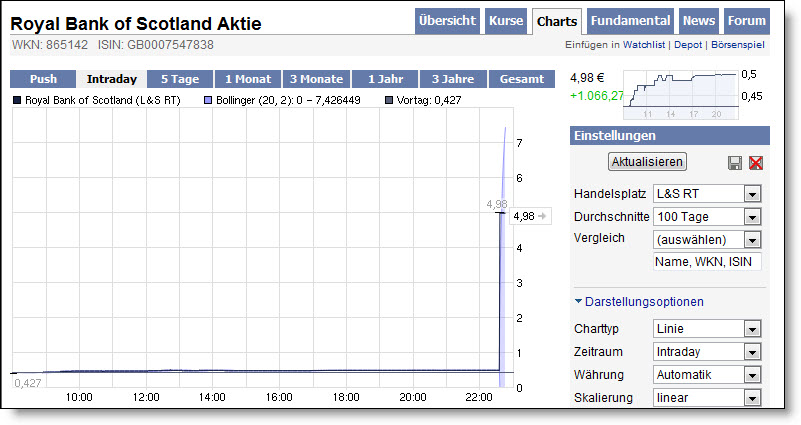Click the save settings floppy disk icon
Screen dimensions: 801x425
735,163
